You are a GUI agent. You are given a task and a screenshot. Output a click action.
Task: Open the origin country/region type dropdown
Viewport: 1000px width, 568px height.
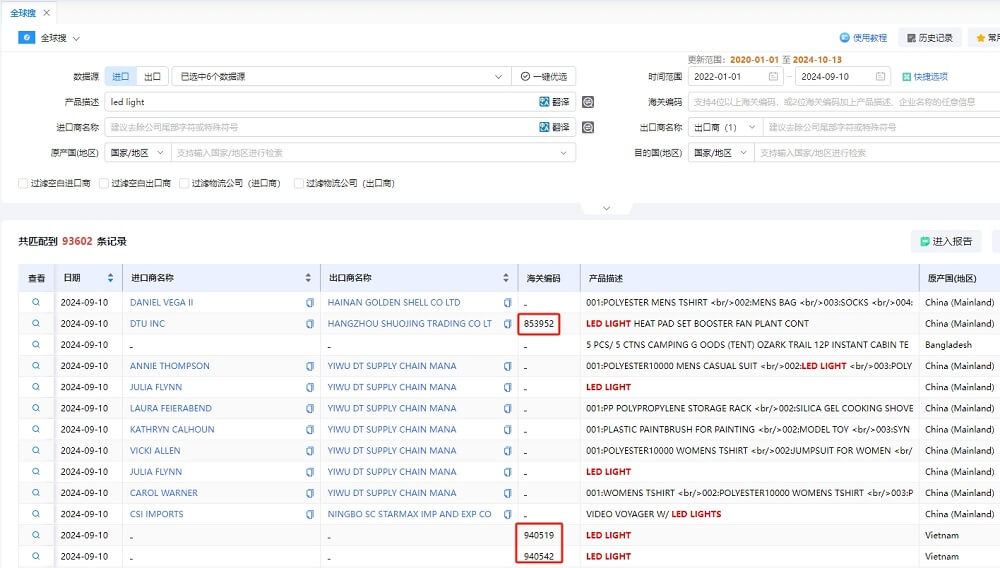coord(139,153)
